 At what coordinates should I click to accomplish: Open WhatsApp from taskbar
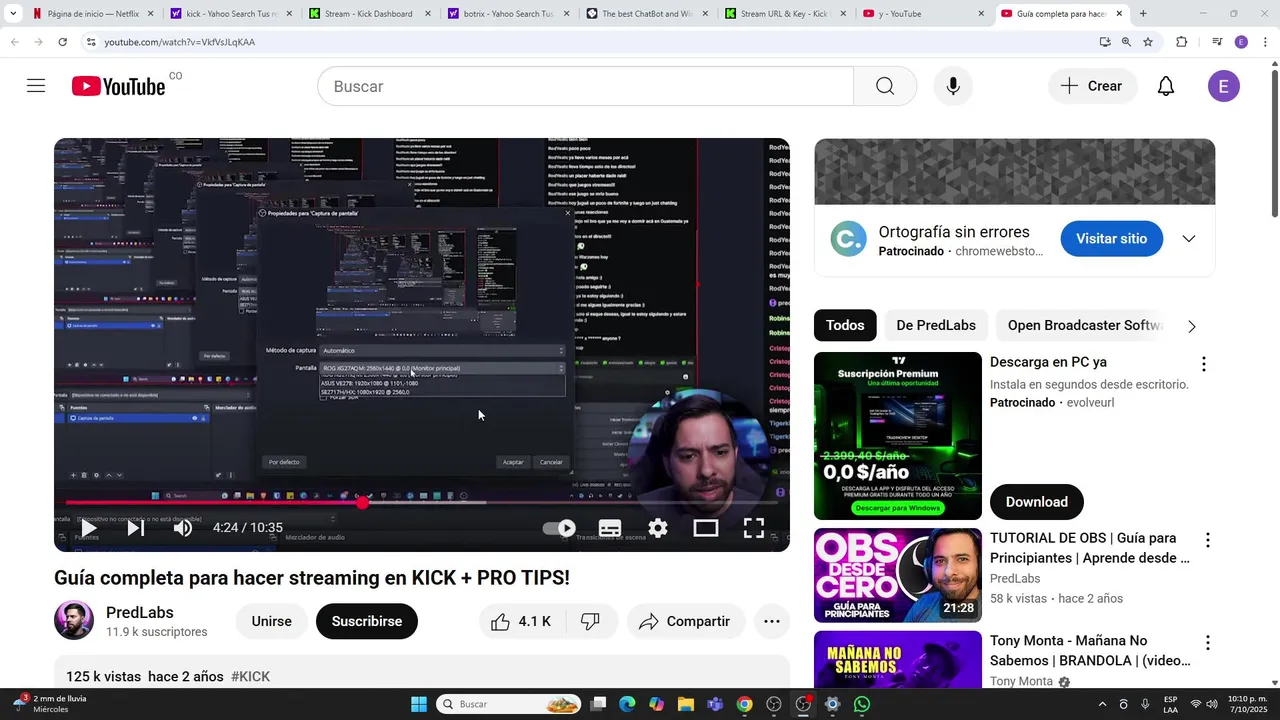(862, 704)
